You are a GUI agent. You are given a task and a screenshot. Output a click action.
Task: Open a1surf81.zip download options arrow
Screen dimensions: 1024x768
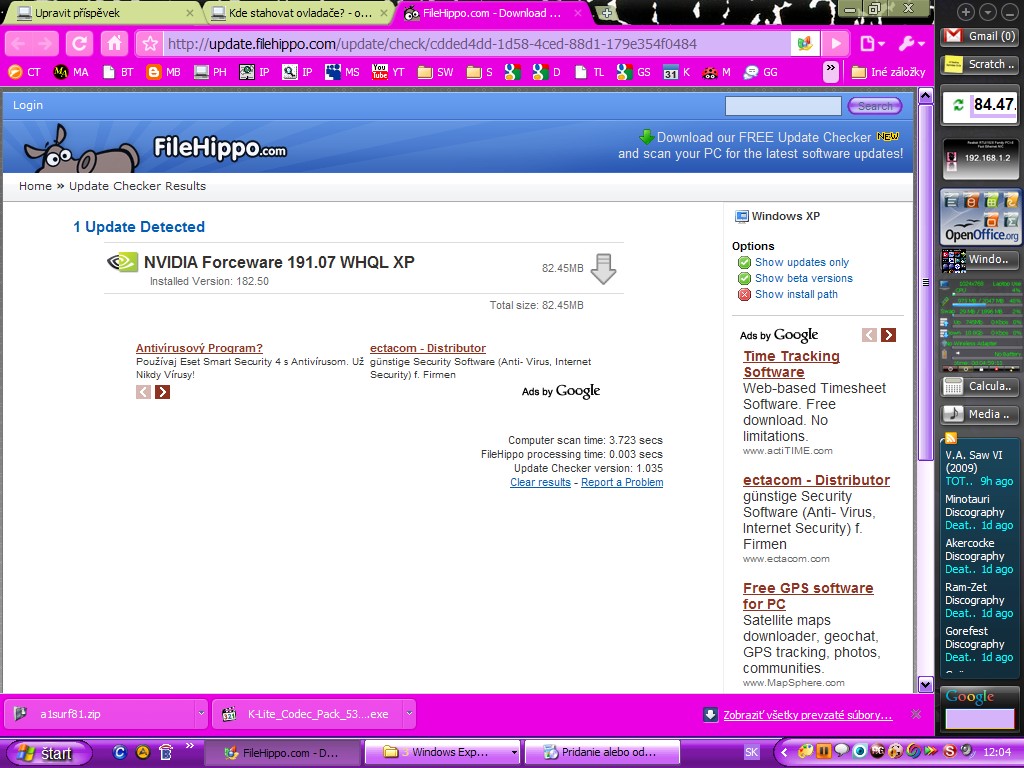point(200,714)
